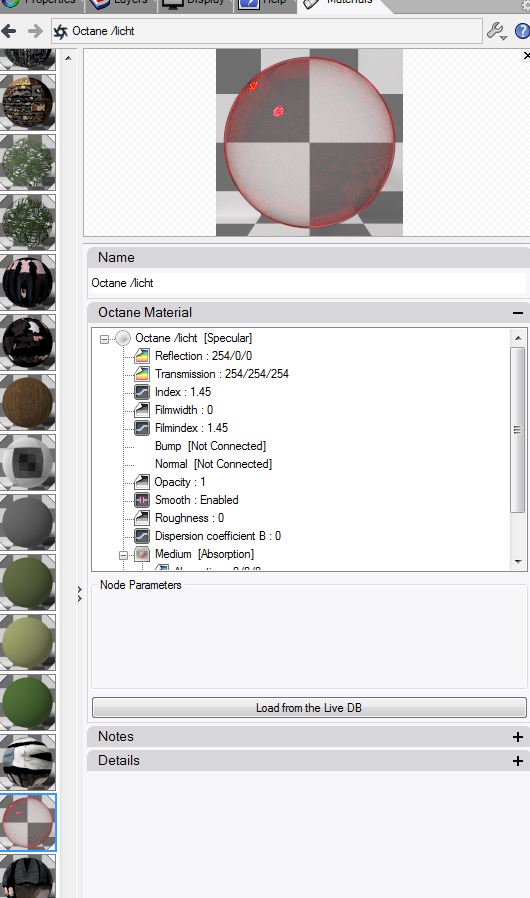Select the Roughness : 0 row
The height and width of the screenshot is (898, 530).
pos(190,518)
